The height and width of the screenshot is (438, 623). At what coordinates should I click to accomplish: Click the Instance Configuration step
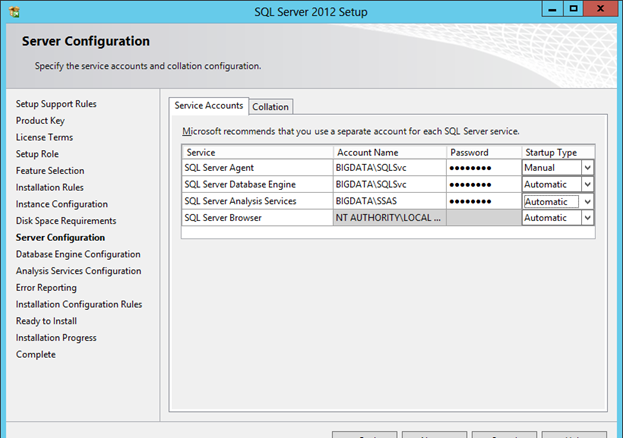[62, 204]
